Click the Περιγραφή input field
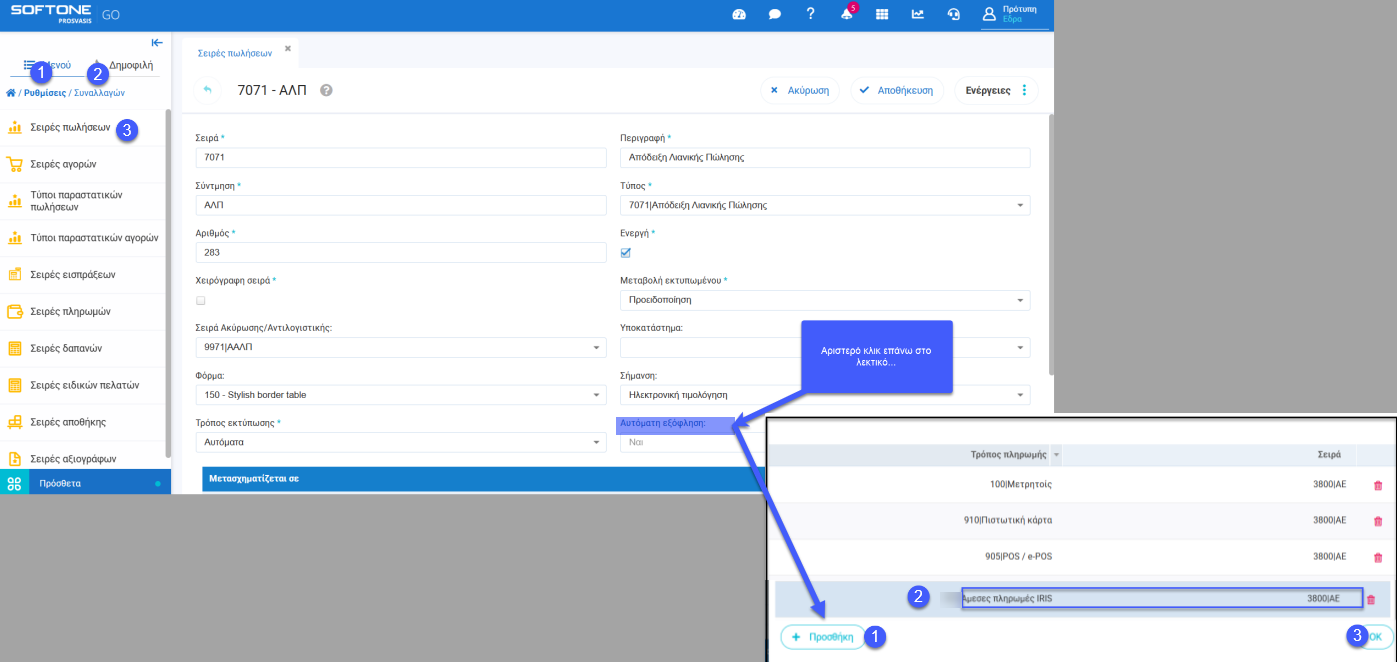Viewport: 1397px width, 662px height. click(x=824, y=158)
